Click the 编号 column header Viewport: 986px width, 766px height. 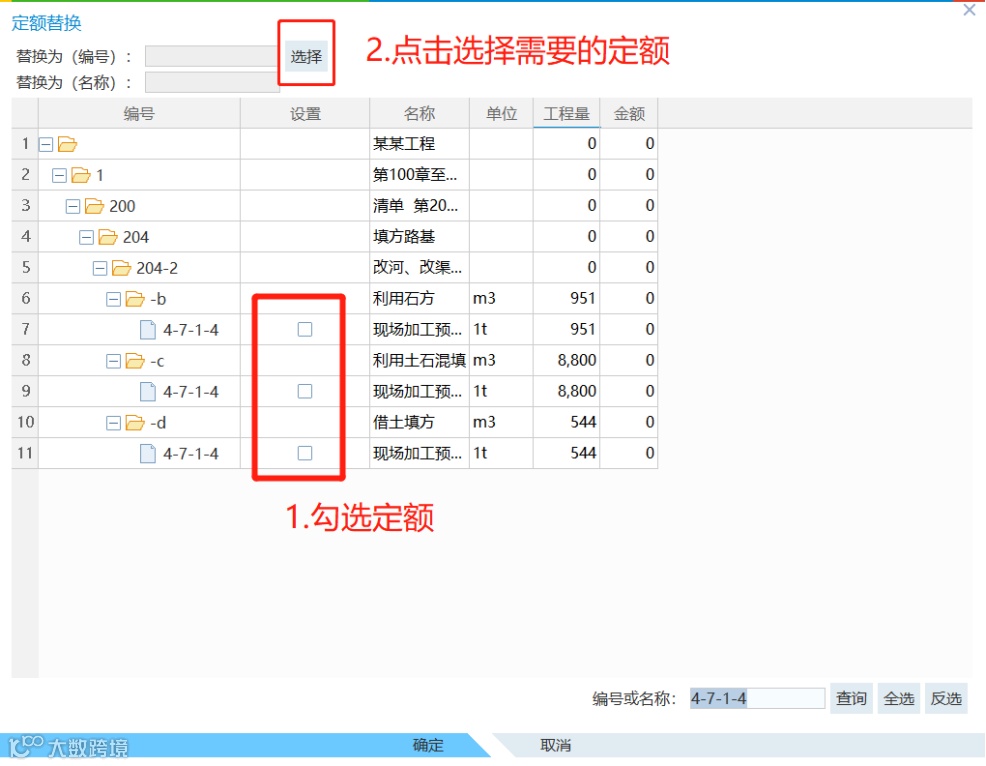pyautogui.click(x=139, y=114)
